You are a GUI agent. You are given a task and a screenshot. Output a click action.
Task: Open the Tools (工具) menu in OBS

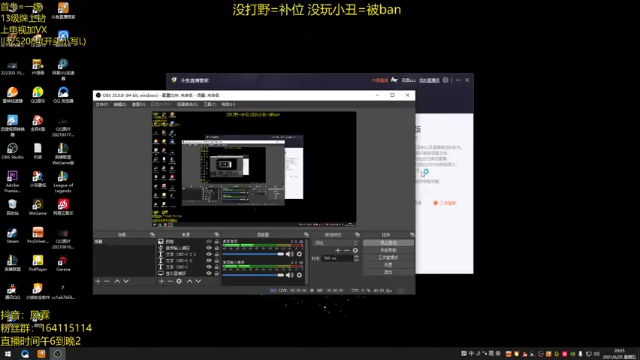click(209, 104)
